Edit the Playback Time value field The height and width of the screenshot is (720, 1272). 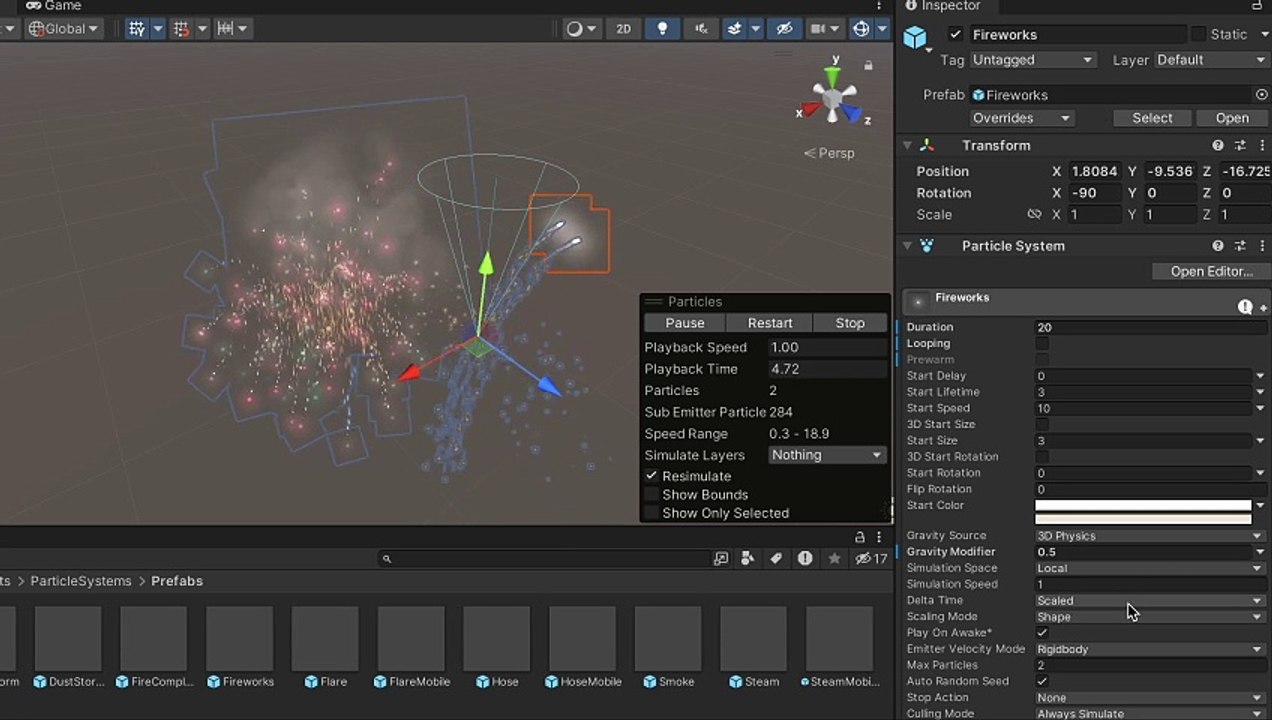[x=827, y=369]
